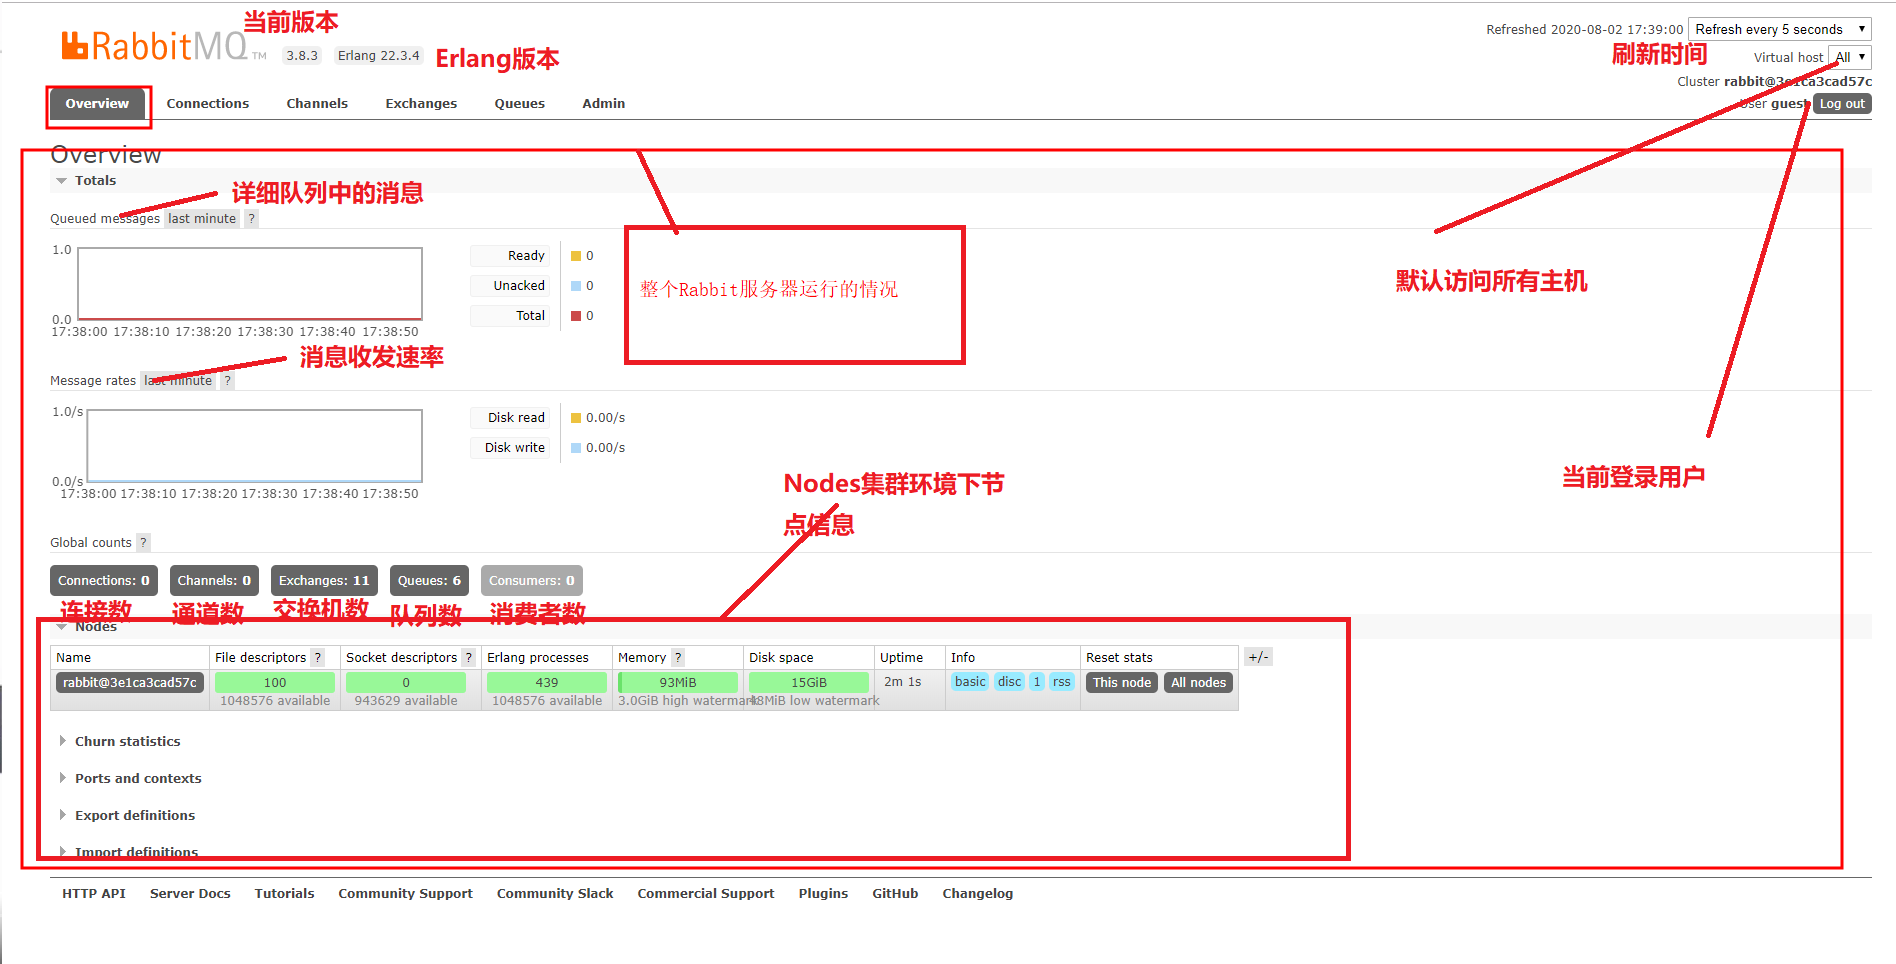1896x964 pixels.
Task: Click the basic info tag
Action: pos(970,682)
